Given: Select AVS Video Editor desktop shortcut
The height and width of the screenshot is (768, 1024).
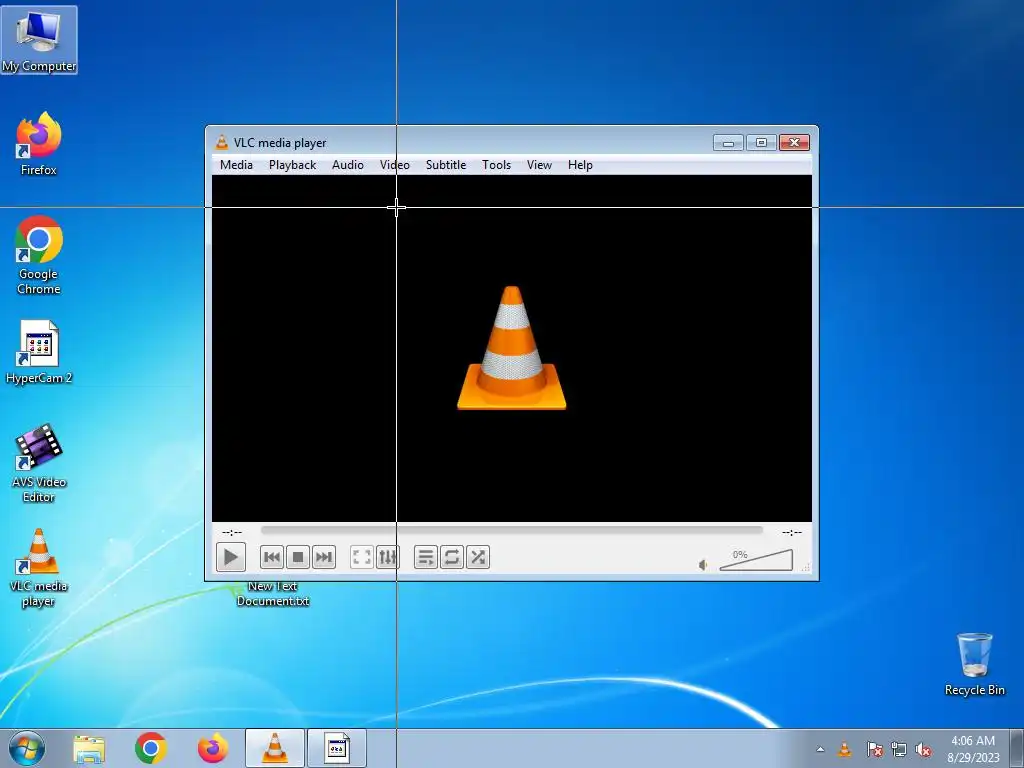Looking at the screenshot, I should (x=39, y=462).
